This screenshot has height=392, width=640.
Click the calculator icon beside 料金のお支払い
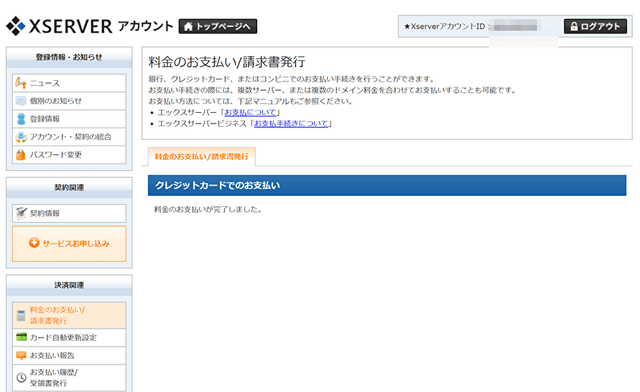pos(21,315)
